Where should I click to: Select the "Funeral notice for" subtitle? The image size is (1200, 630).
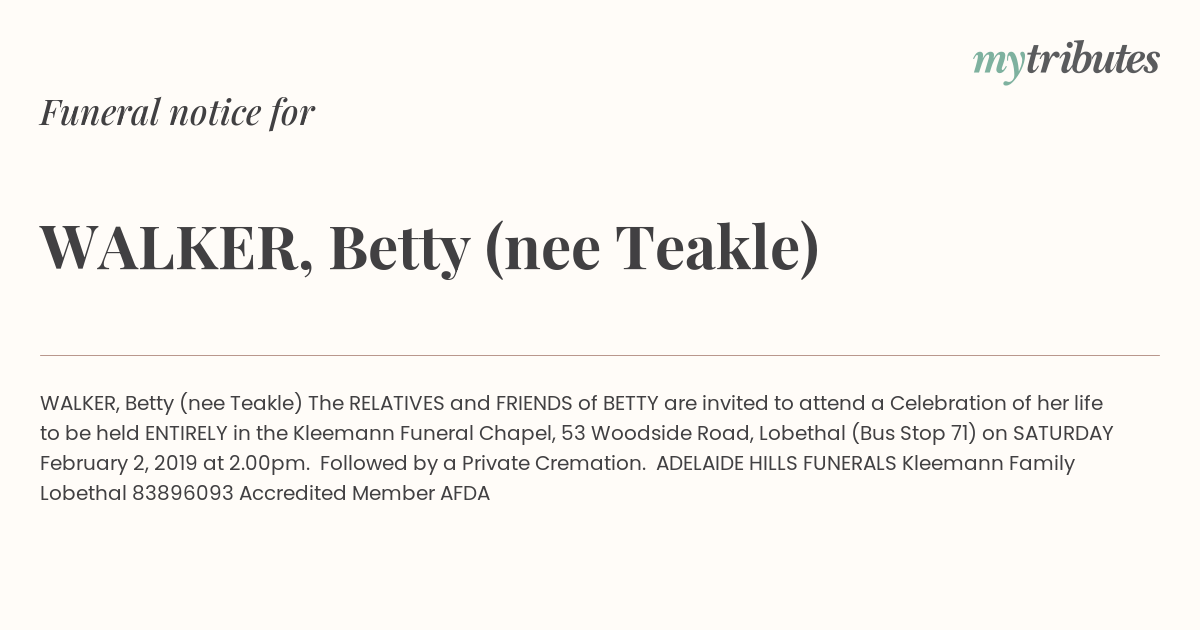coord(177,112)
